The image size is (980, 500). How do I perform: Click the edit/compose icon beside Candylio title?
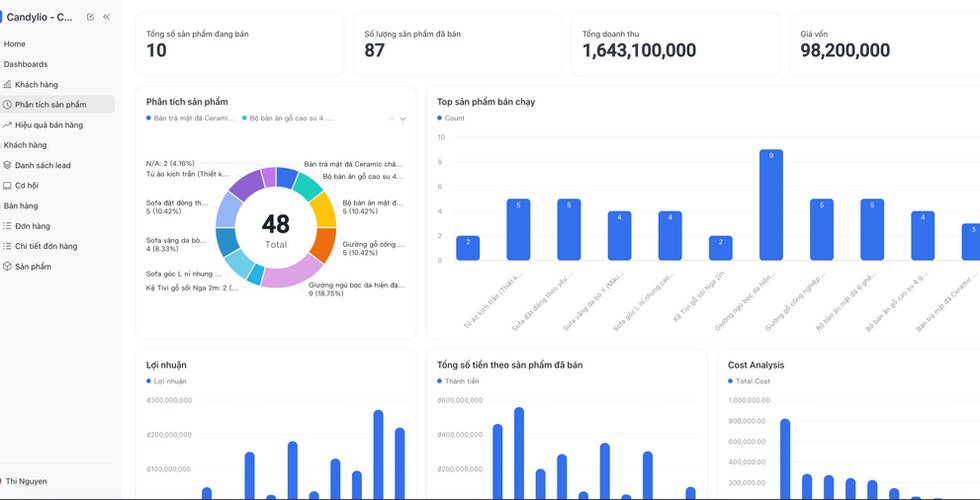pyautogui.click(x=91, y=18)
